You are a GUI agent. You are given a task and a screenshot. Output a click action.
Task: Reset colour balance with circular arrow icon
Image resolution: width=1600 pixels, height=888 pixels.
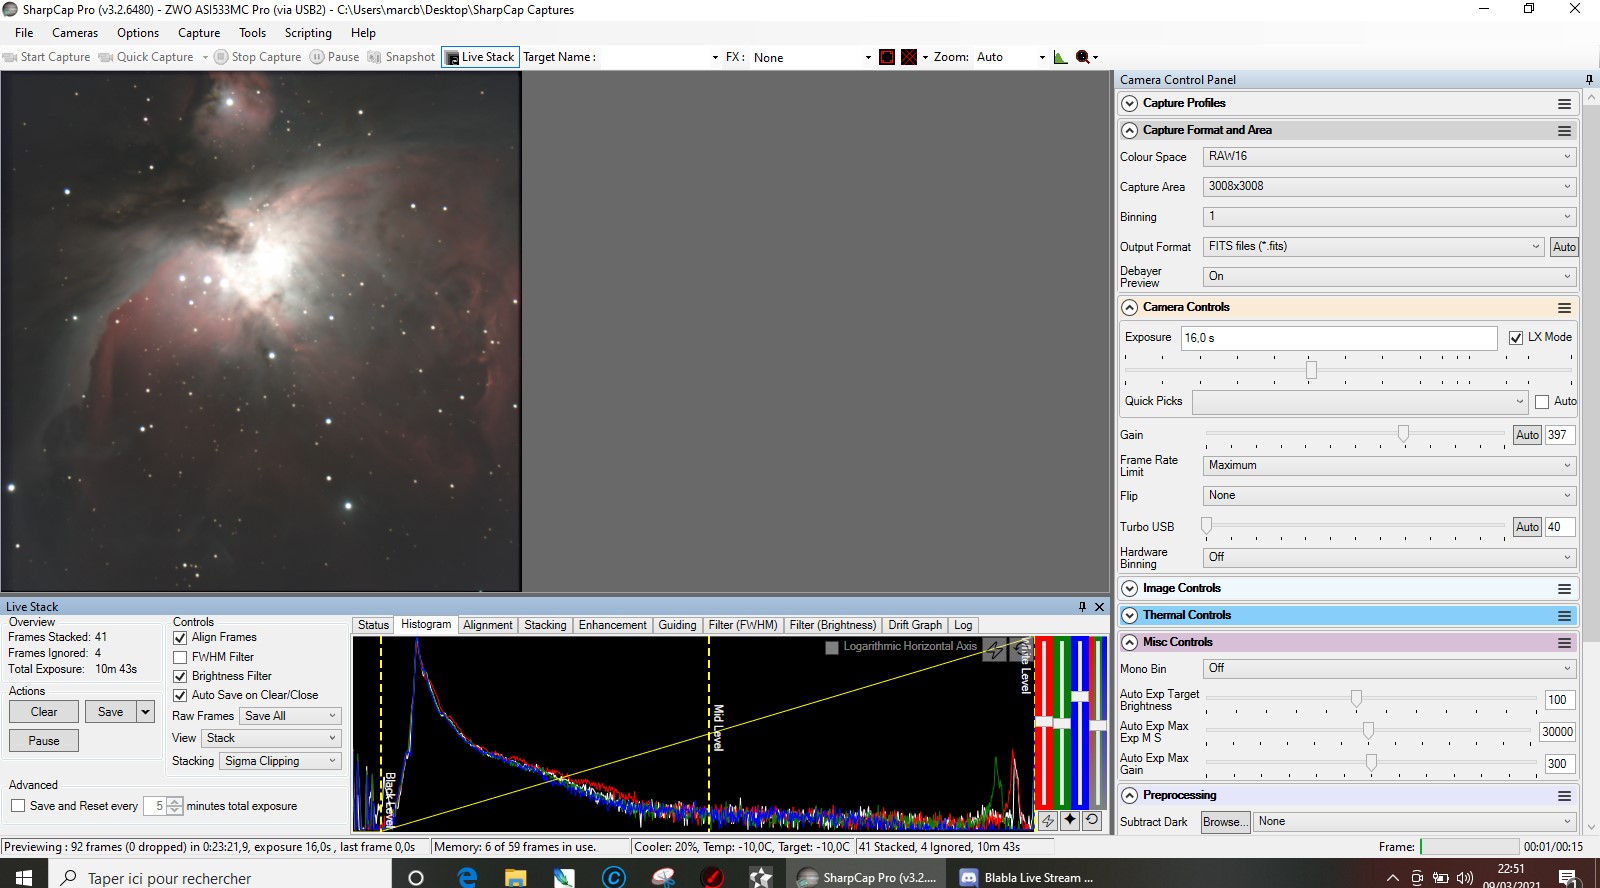[1092, 820]
